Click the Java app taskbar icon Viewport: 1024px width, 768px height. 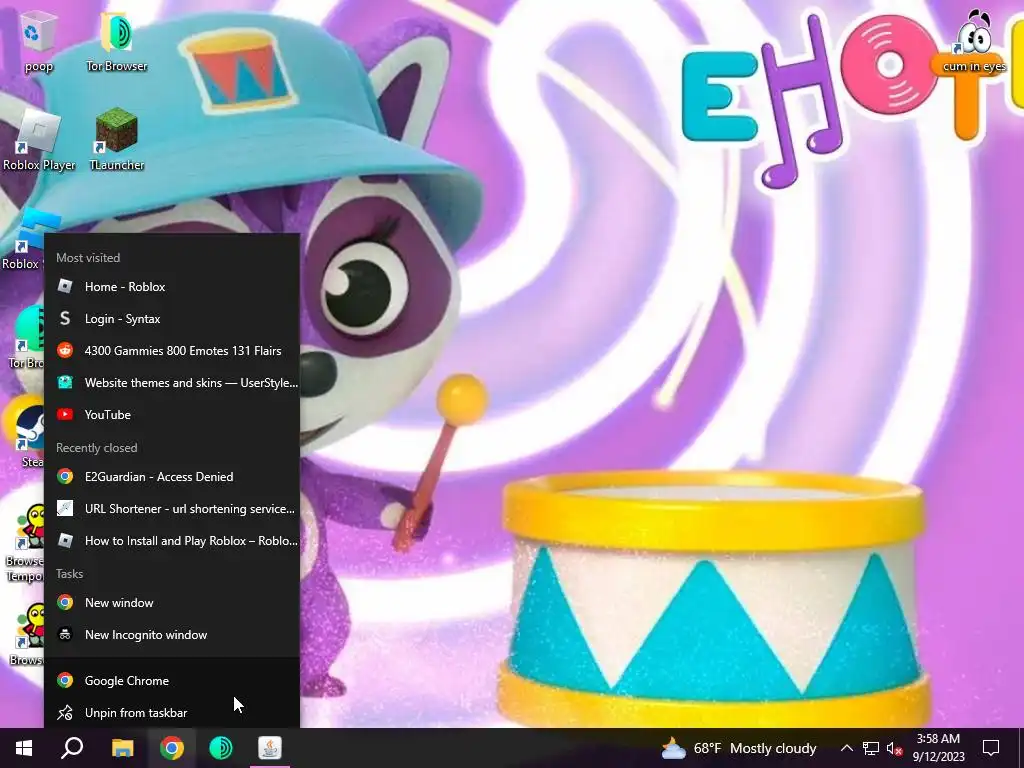[270, 748]
